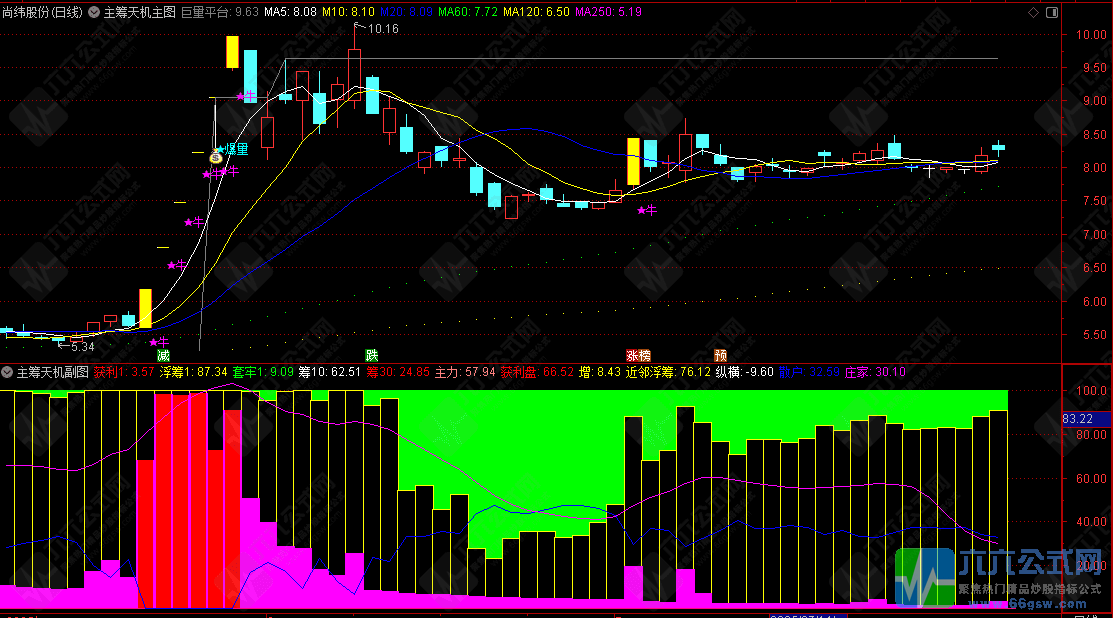This screenshot has width=1113, height=618.
Task: Click the 10.16 high price label
Action: point(383,29)
